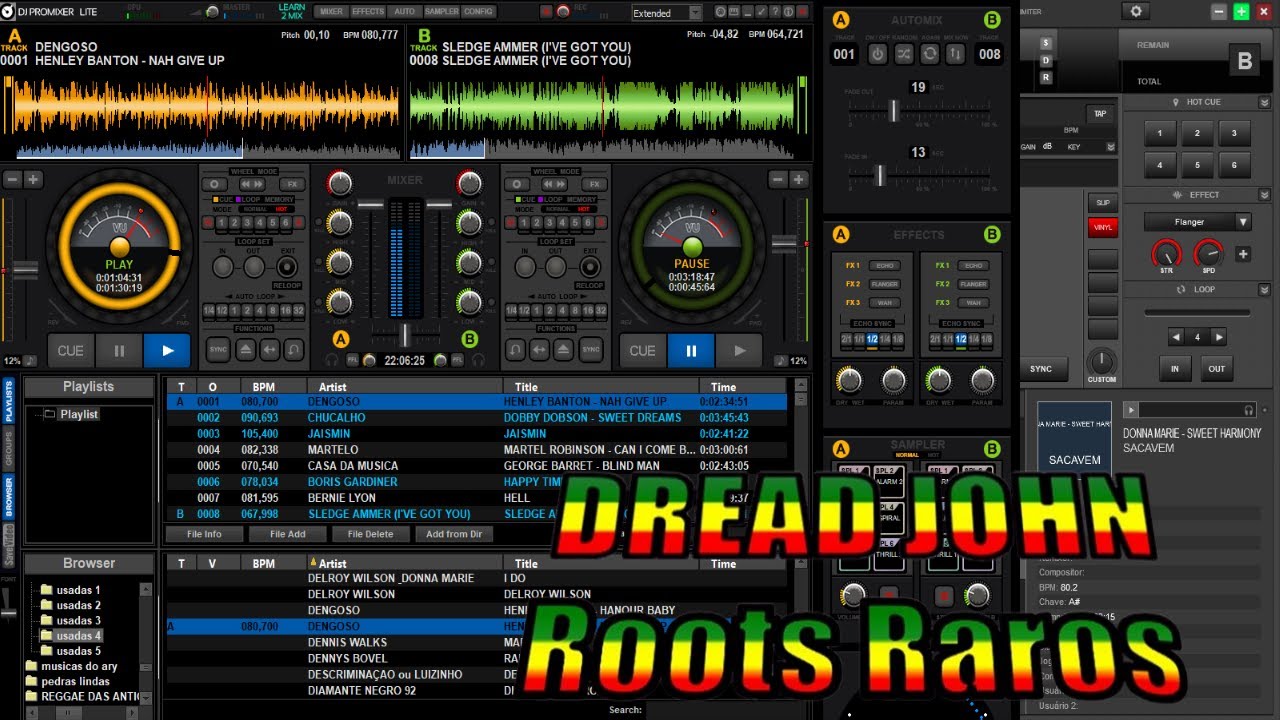The height and width of the screenshot is (720, 1280).
Task: Click the mixer crossfader handle
Action: point(405,335)
